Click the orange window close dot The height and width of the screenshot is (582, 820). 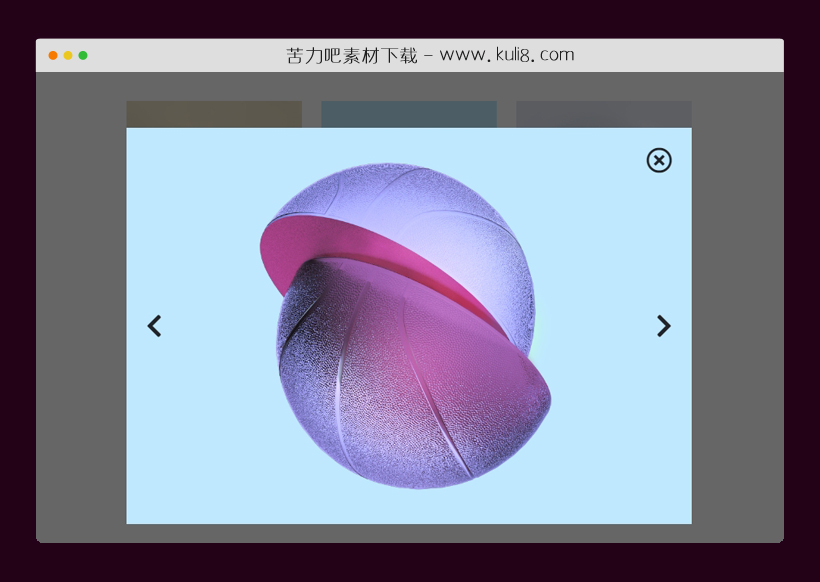pyautogui.click(x=53, y=56)
